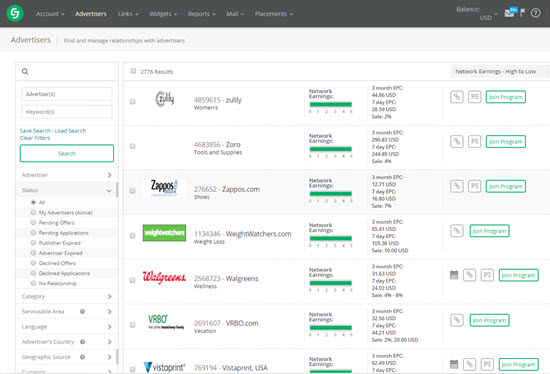
Task: Get links icon for zulily row
Action: (x=457, y=97)
